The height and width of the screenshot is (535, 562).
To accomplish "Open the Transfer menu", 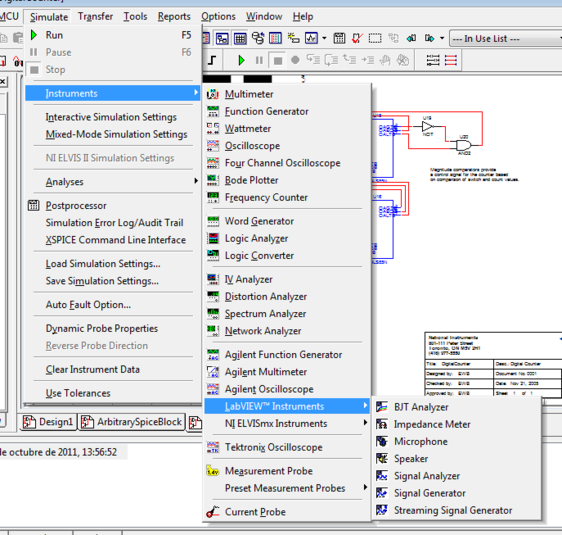I will 95,16.
